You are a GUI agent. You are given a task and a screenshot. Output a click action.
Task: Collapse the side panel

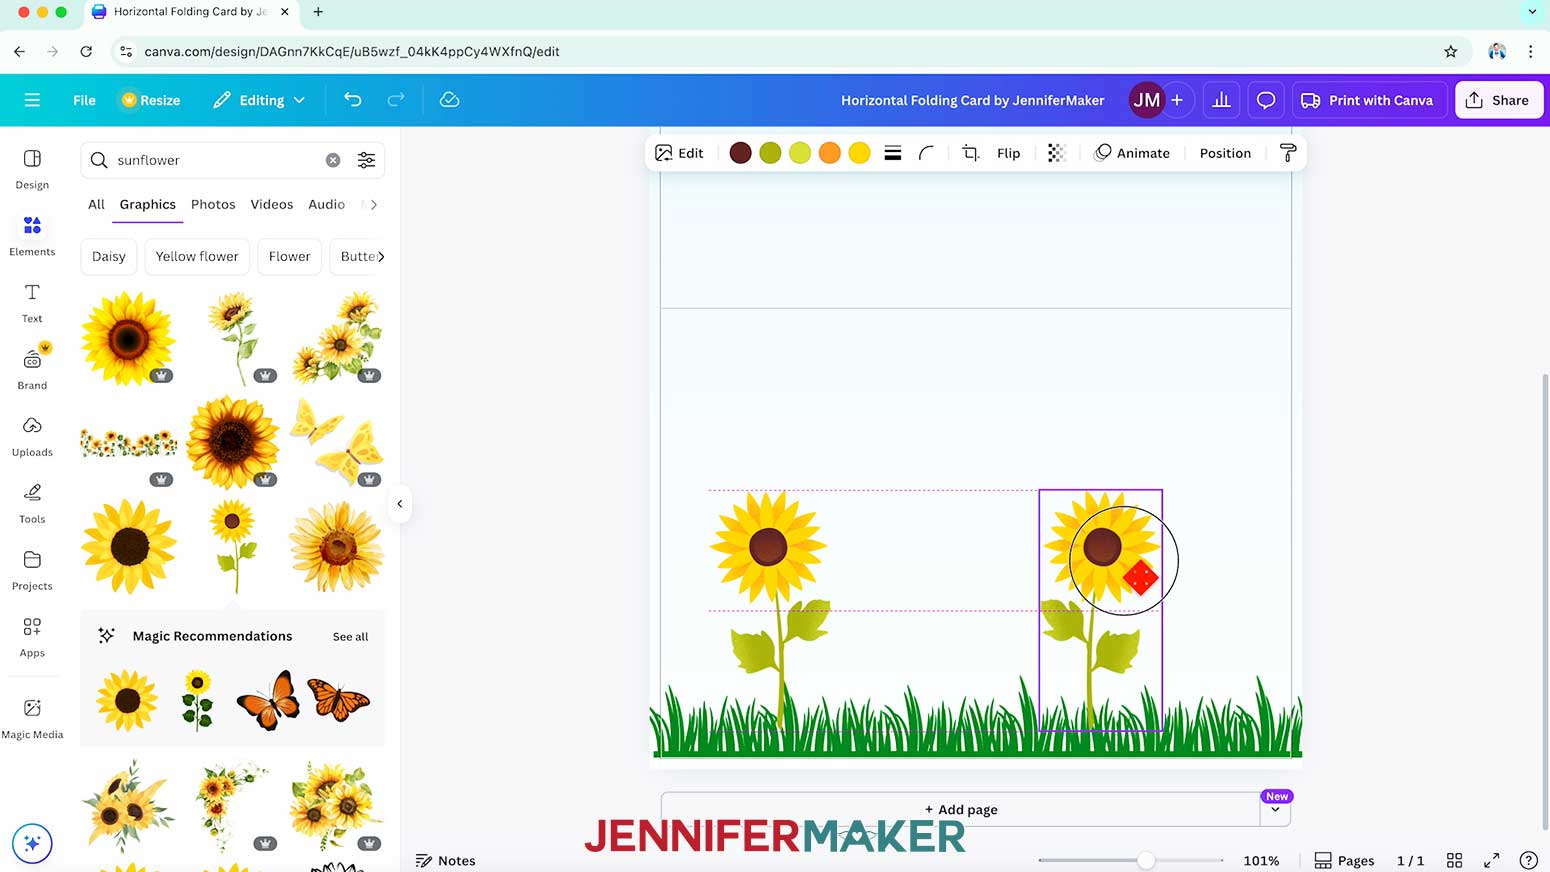(400, 504)
